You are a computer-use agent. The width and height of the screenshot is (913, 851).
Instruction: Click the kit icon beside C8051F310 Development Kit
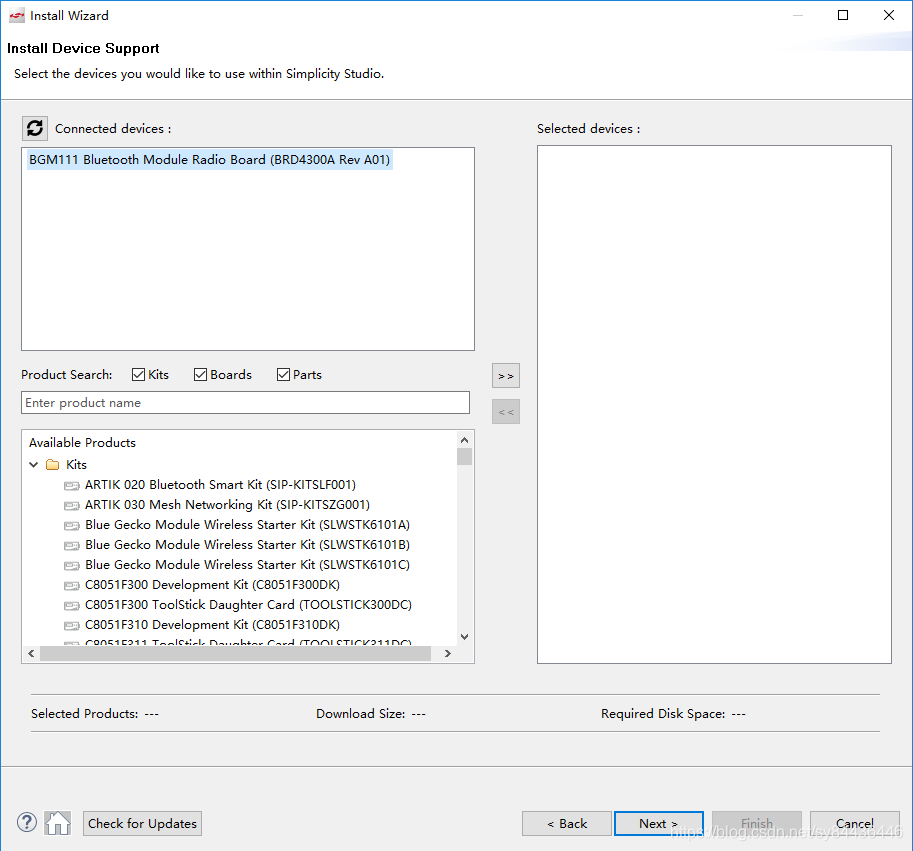[x=72, y=626]
